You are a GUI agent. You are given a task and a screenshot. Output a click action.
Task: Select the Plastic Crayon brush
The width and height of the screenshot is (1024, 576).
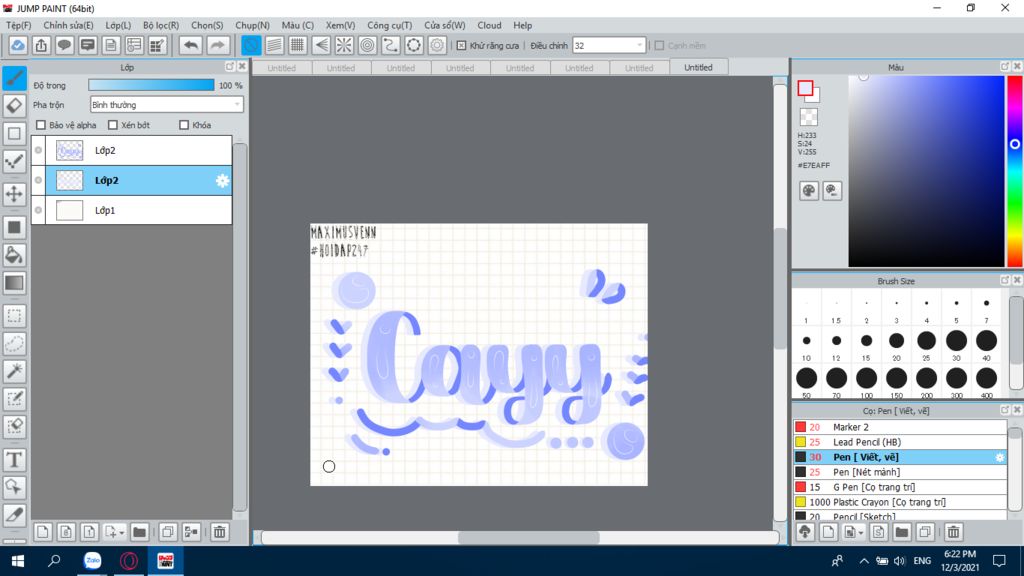(901, 502)
